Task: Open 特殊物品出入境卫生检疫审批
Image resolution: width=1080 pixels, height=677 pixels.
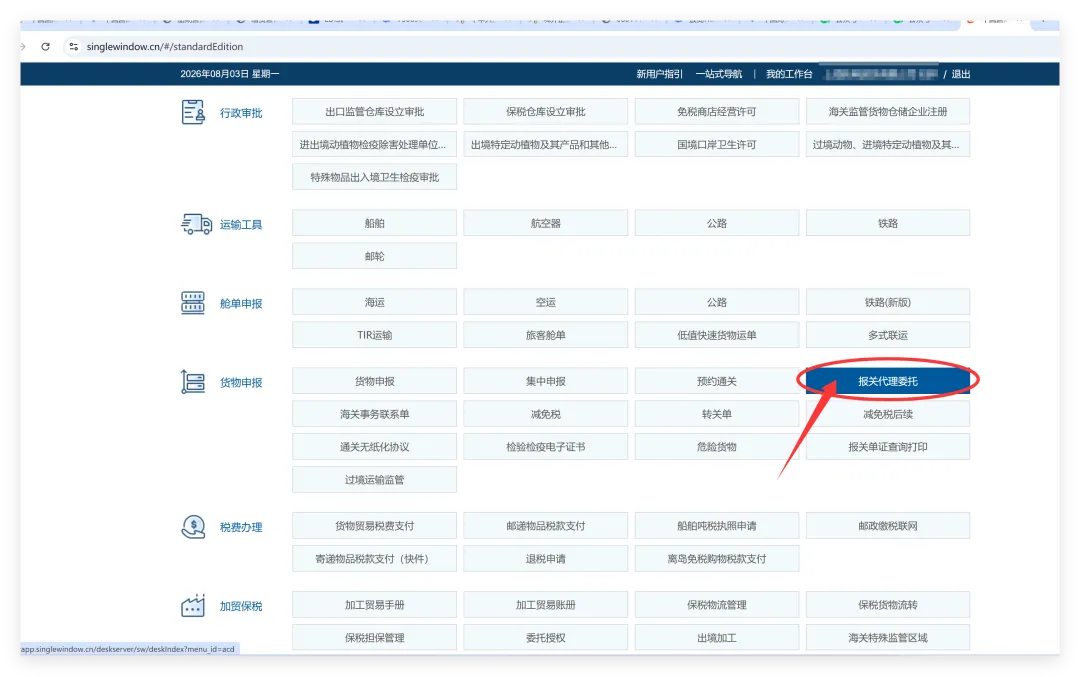Action: coord(374,177)
